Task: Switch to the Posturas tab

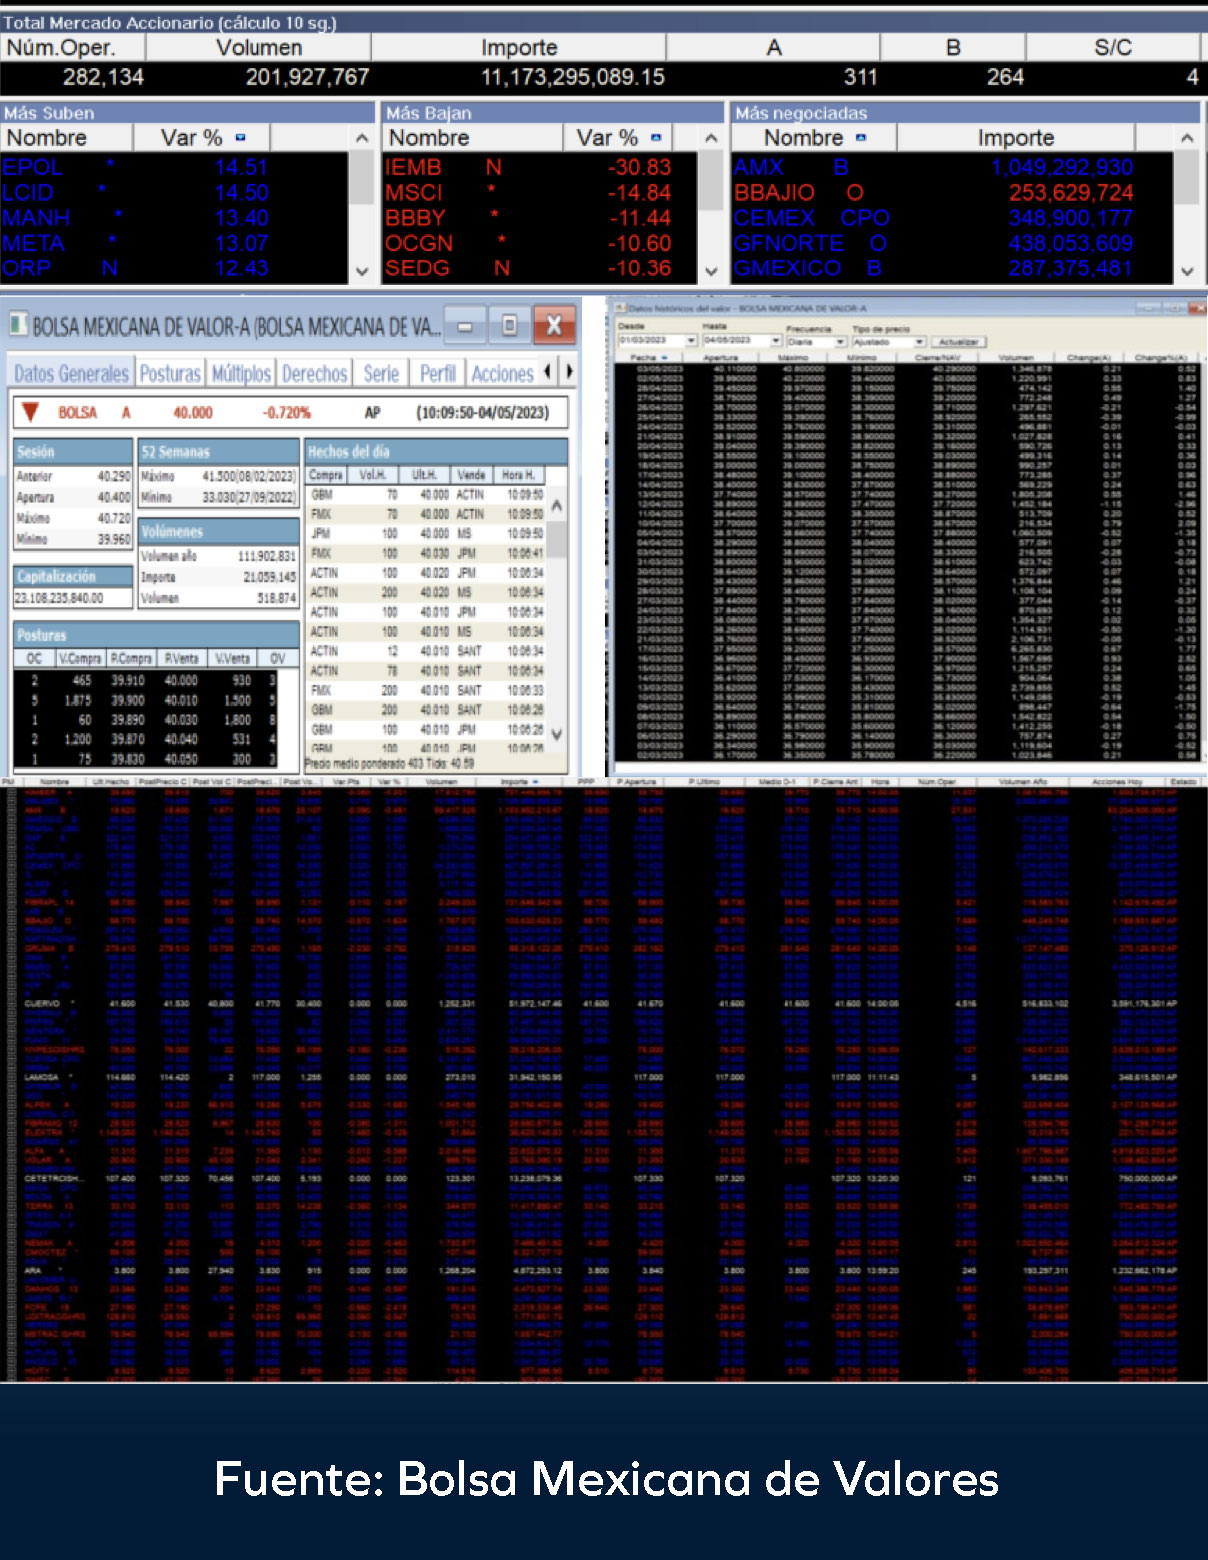Action: point(170,373)
